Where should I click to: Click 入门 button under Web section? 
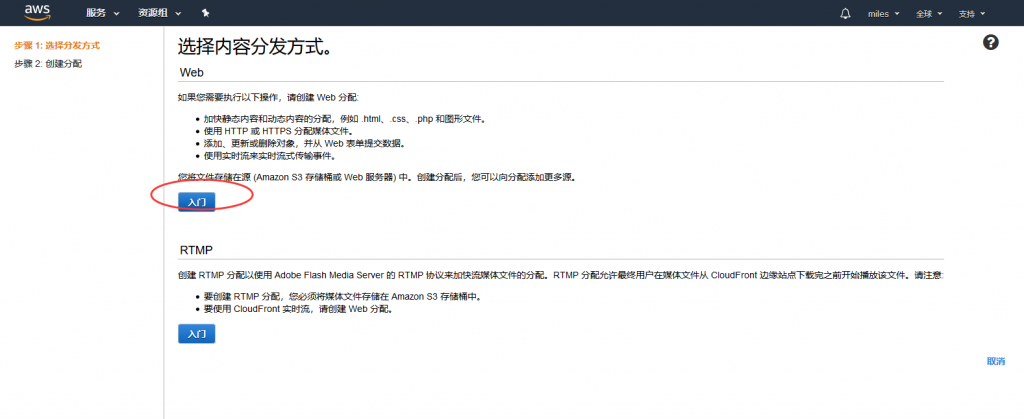[x=197, y=202]
